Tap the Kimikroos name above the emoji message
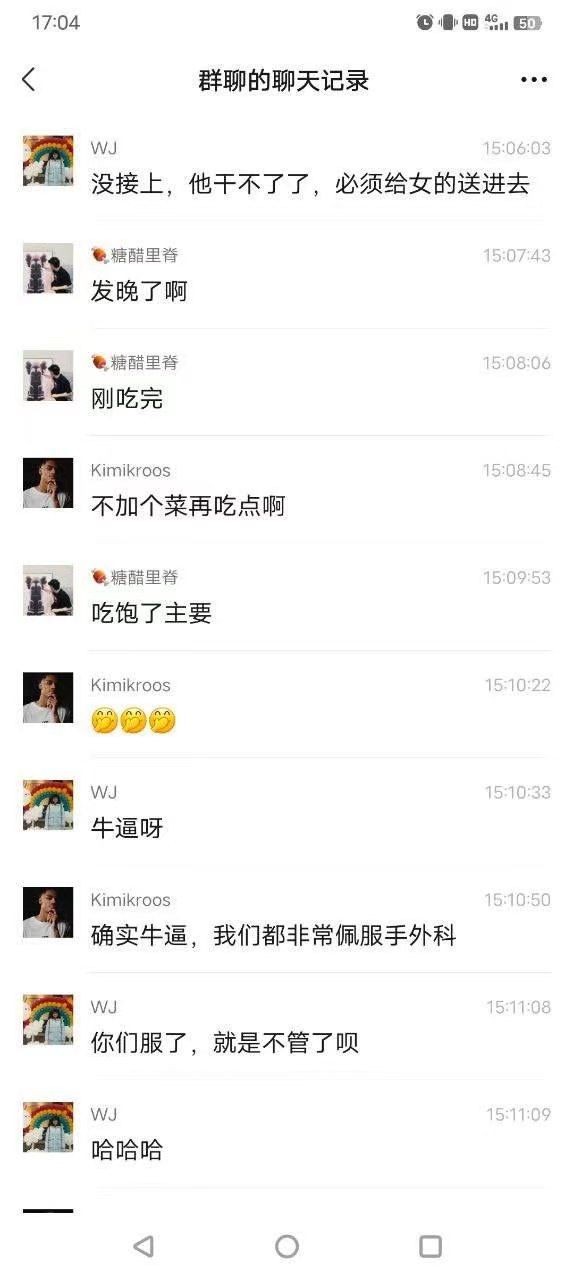The image size is (574, 1280). coord(131,685)
